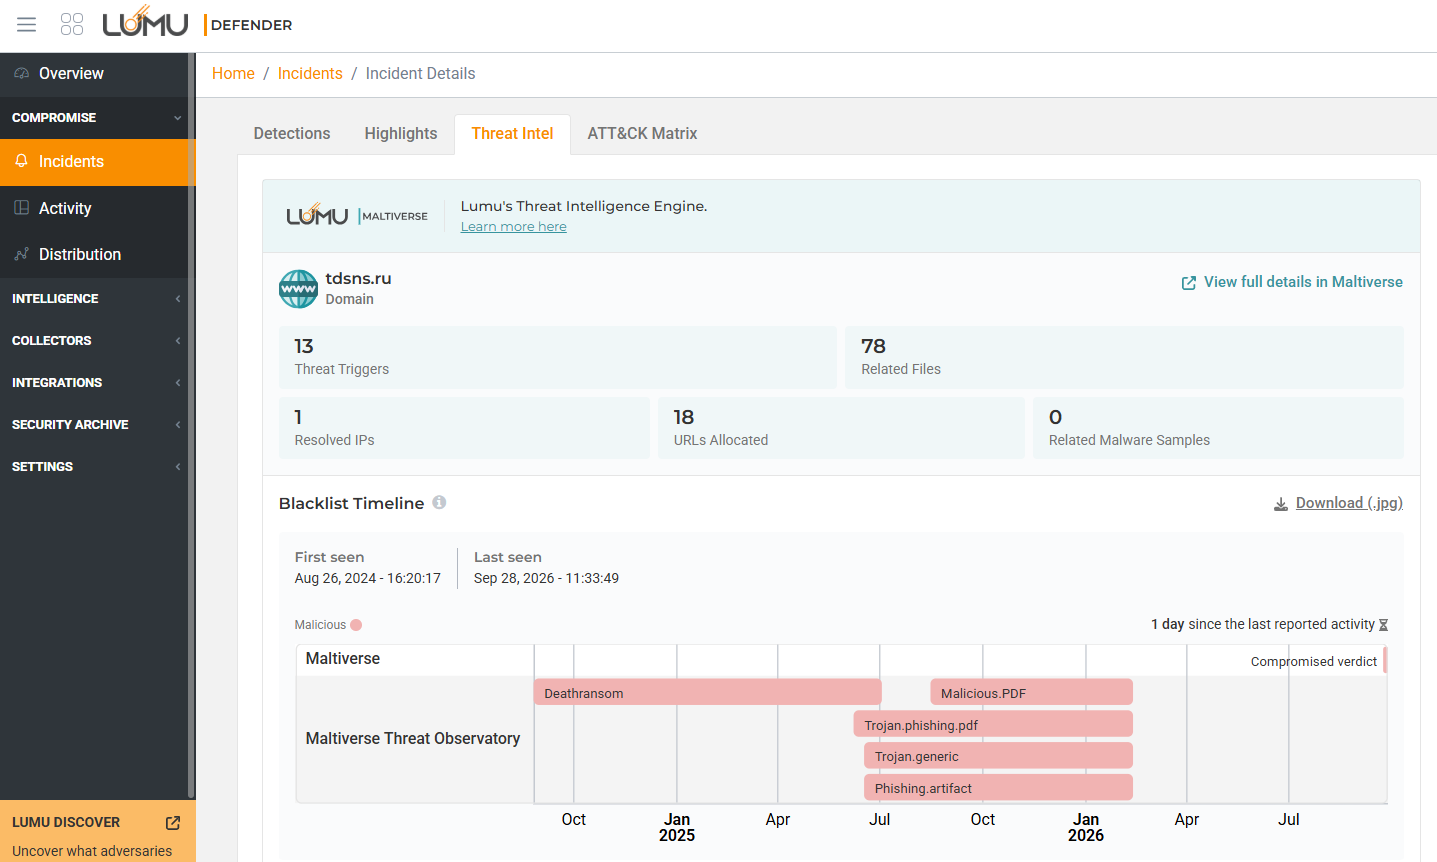Click the sidebar vertical scrollbar
Screen dimensions: 1437x862
[x=191, y=425]
